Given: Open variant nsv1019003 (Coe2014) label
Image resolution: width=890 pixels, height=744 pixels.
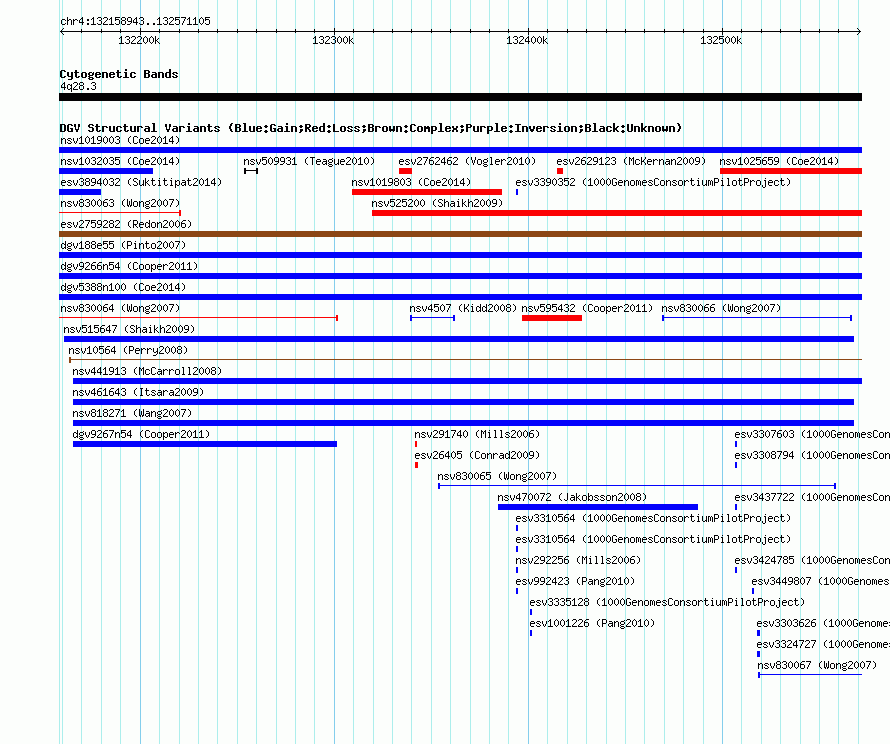Looking at the screenshot, I should point(120,140).
